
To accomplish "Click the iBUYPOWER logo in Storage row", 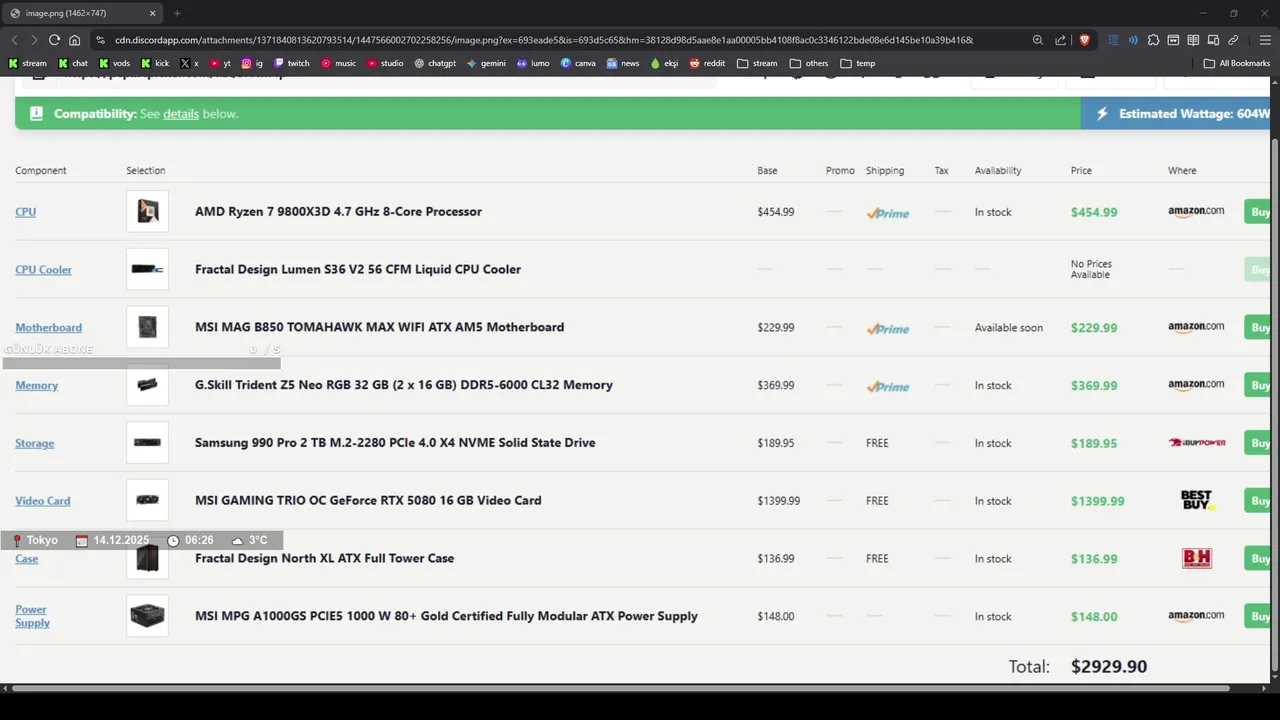I will [x=1197, y=443].
